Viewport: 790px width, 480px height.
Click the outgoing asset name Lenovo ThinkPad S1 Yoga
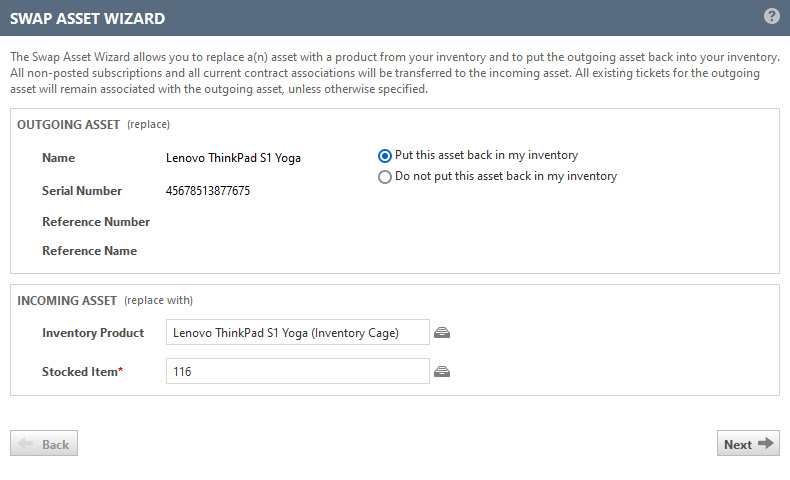233,158
